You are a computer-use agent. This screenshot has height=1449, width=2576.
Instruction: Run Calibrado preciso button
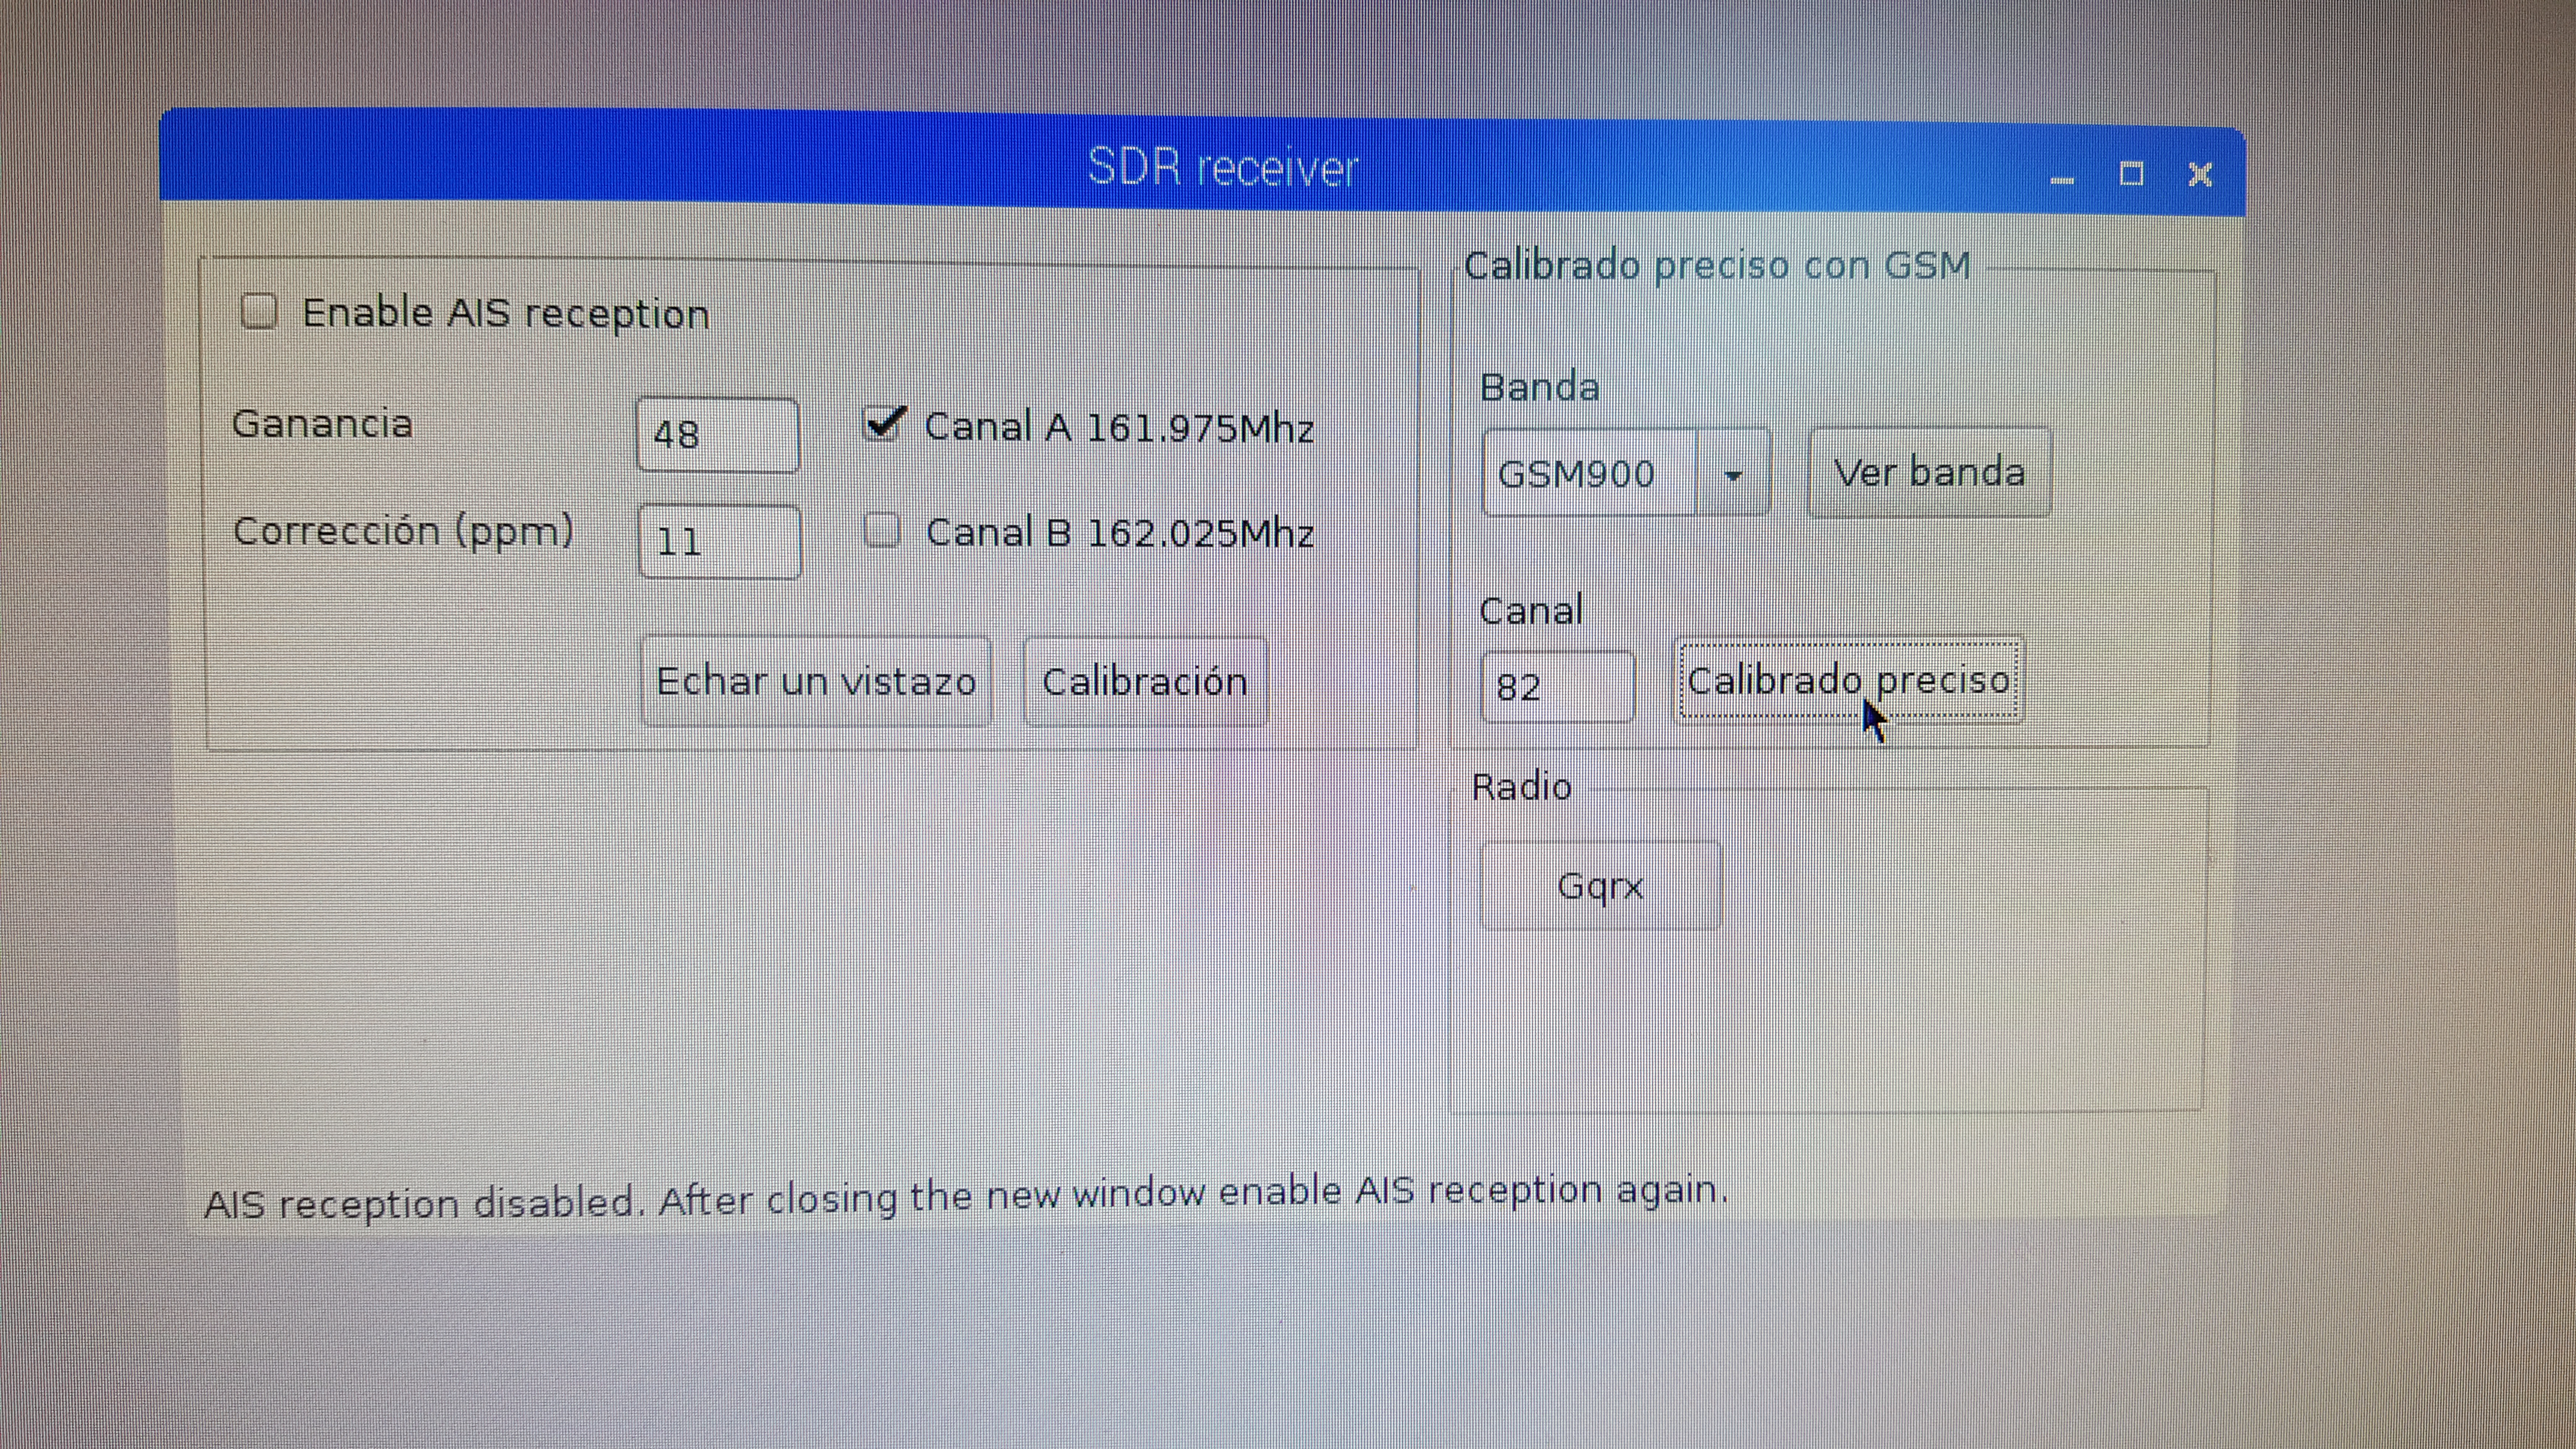click(1849, 680)
